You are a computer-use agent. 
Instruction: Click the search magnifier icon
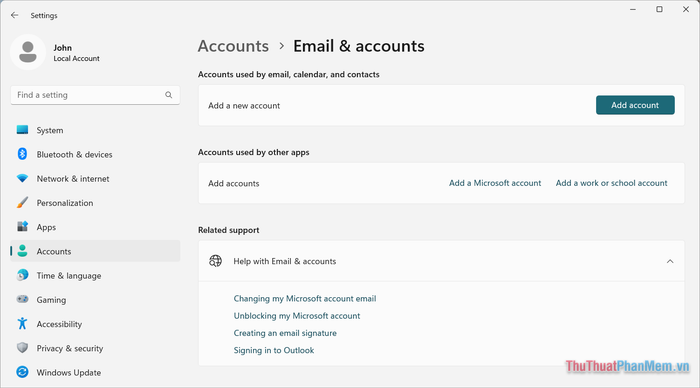(168, 95)
